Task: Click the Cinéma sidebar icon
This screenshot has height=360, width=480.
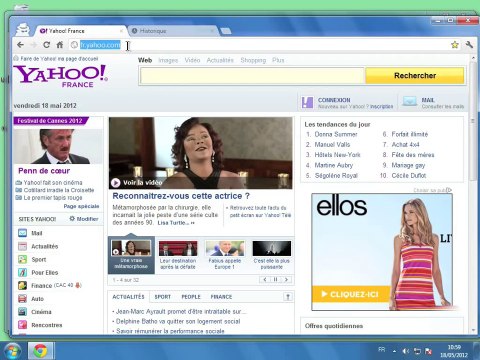Action: pos(23,312)
